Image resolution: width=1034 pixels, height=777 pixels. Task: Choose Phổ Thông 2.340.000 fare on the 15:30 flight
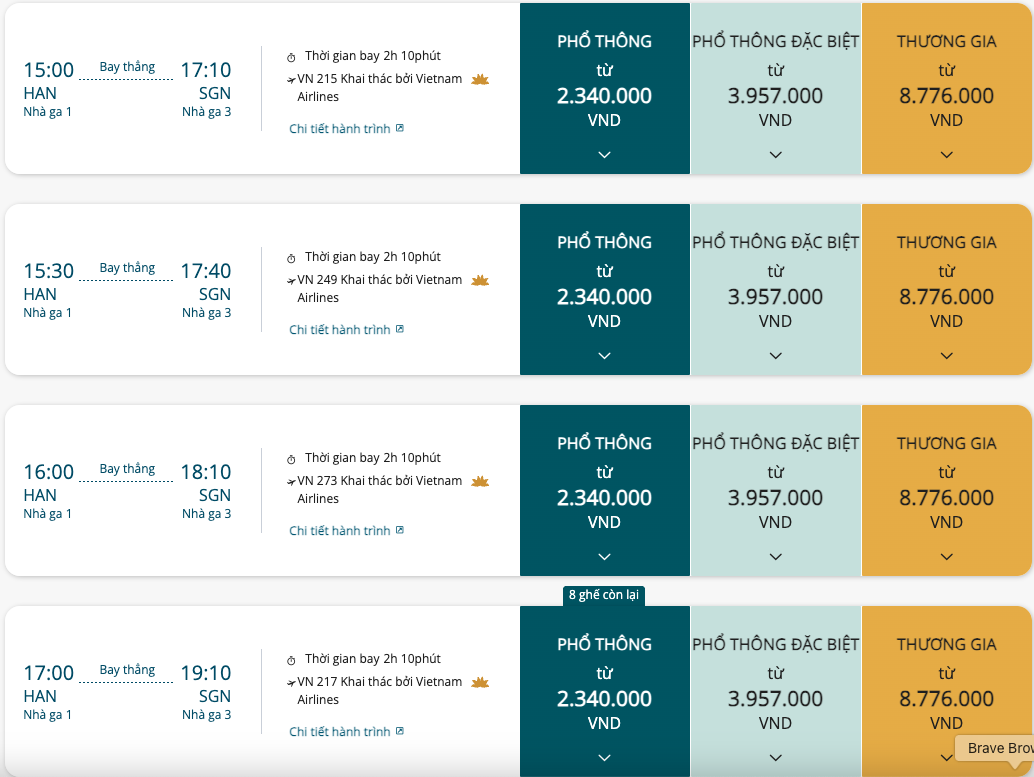[605, 290]
